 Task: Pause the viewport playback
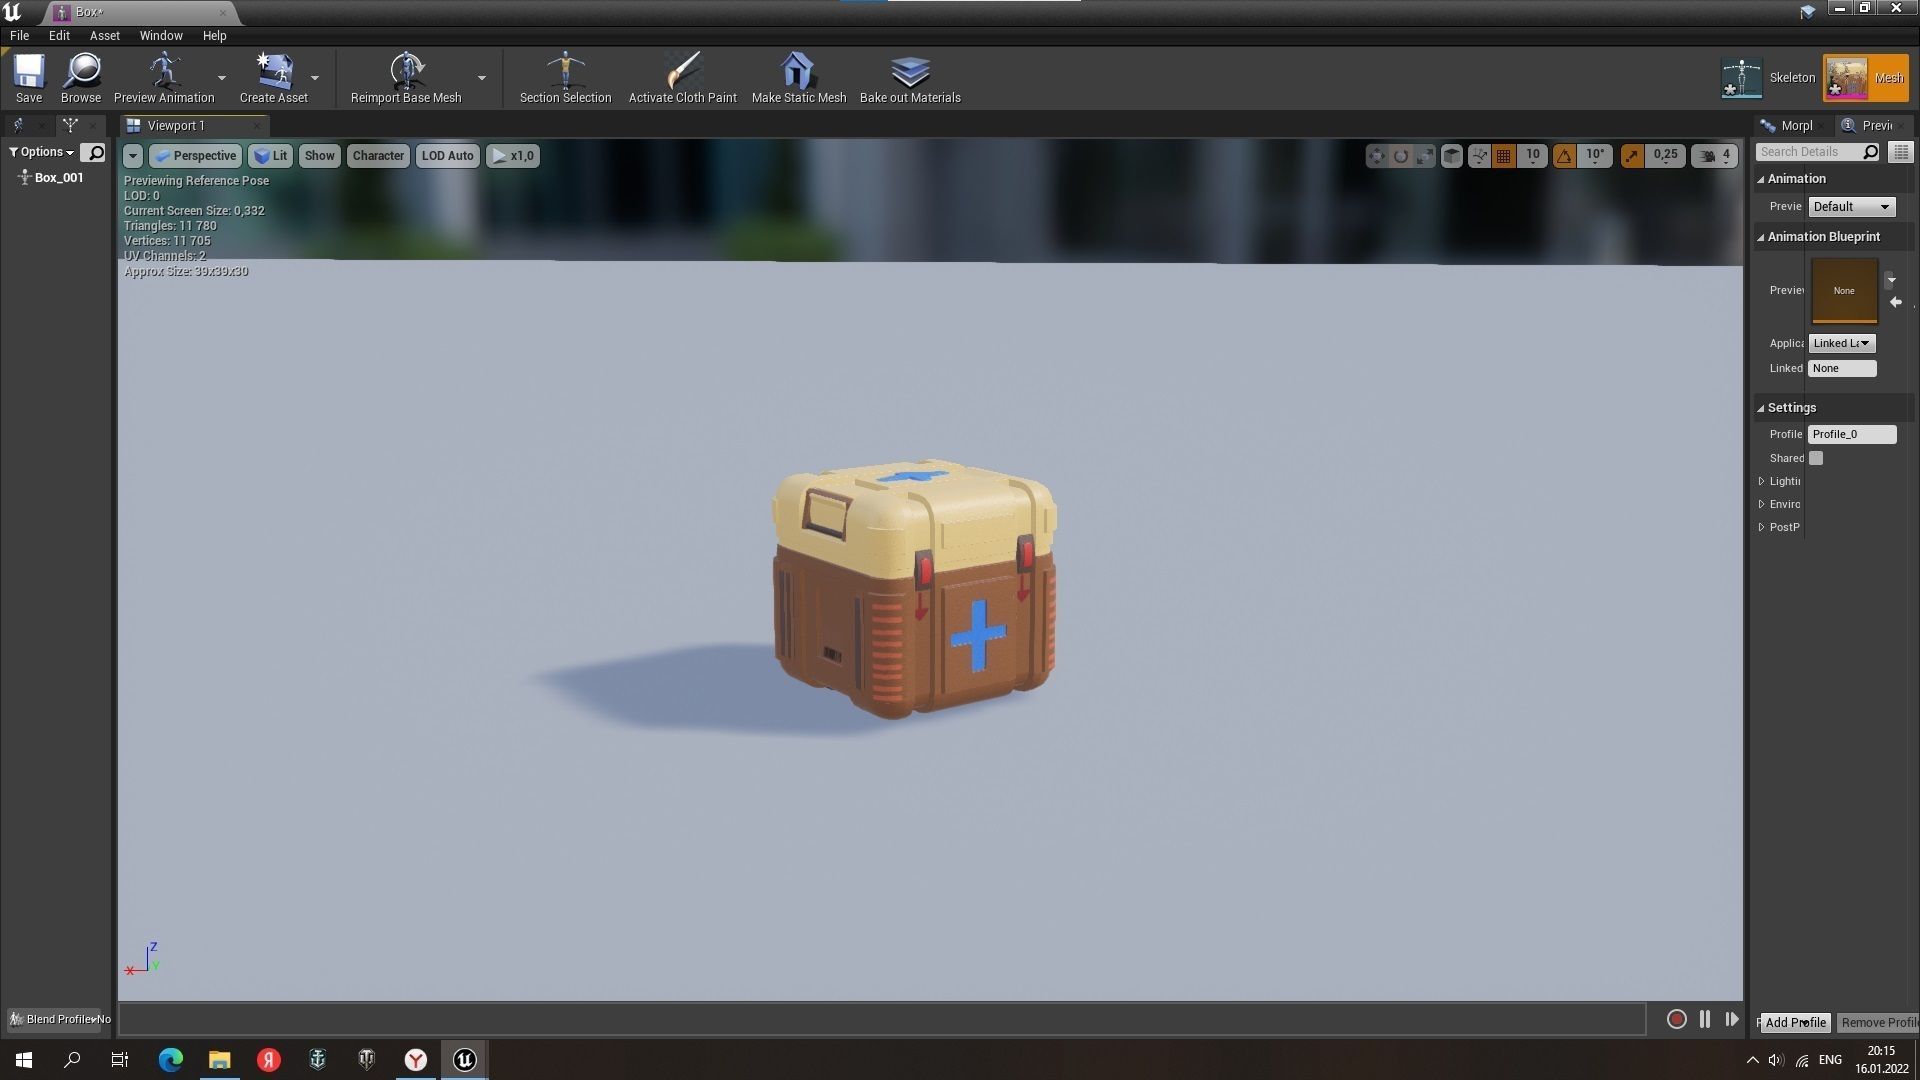(1705, 1019)
